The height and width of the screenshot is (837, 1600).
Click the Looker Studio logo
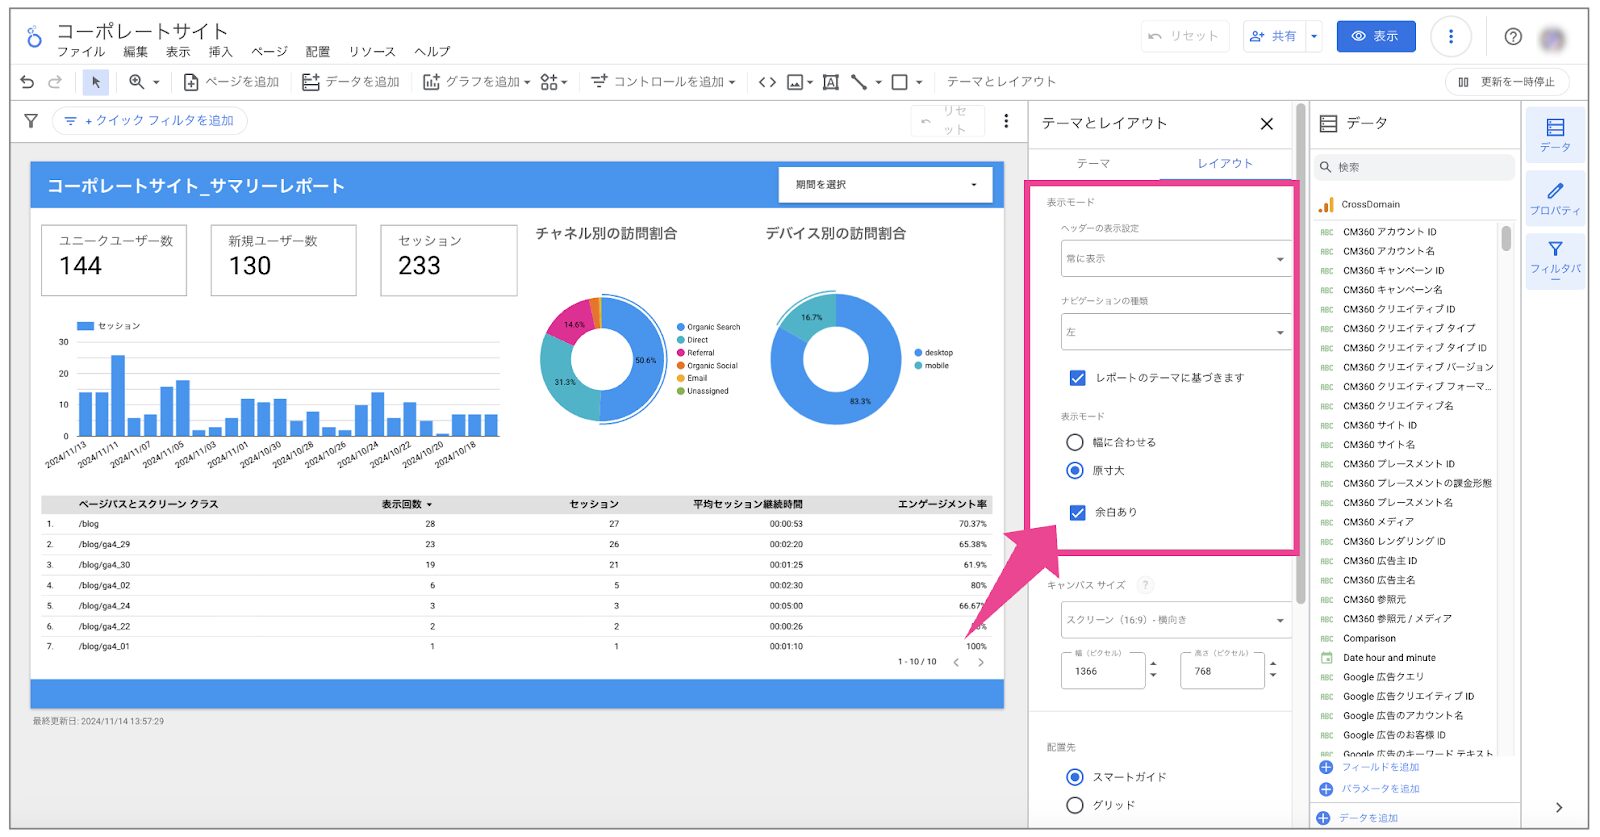34,38
